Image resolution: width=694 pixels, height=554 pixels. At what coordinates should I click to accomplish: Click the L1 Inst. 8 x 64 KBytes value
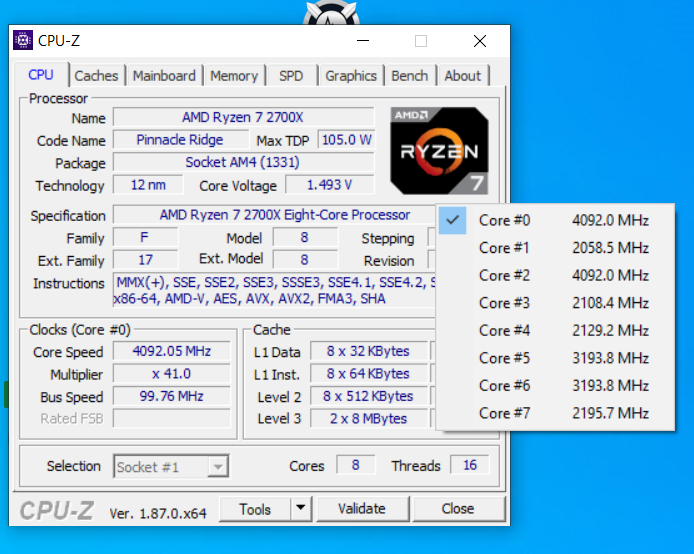[369, 374]
